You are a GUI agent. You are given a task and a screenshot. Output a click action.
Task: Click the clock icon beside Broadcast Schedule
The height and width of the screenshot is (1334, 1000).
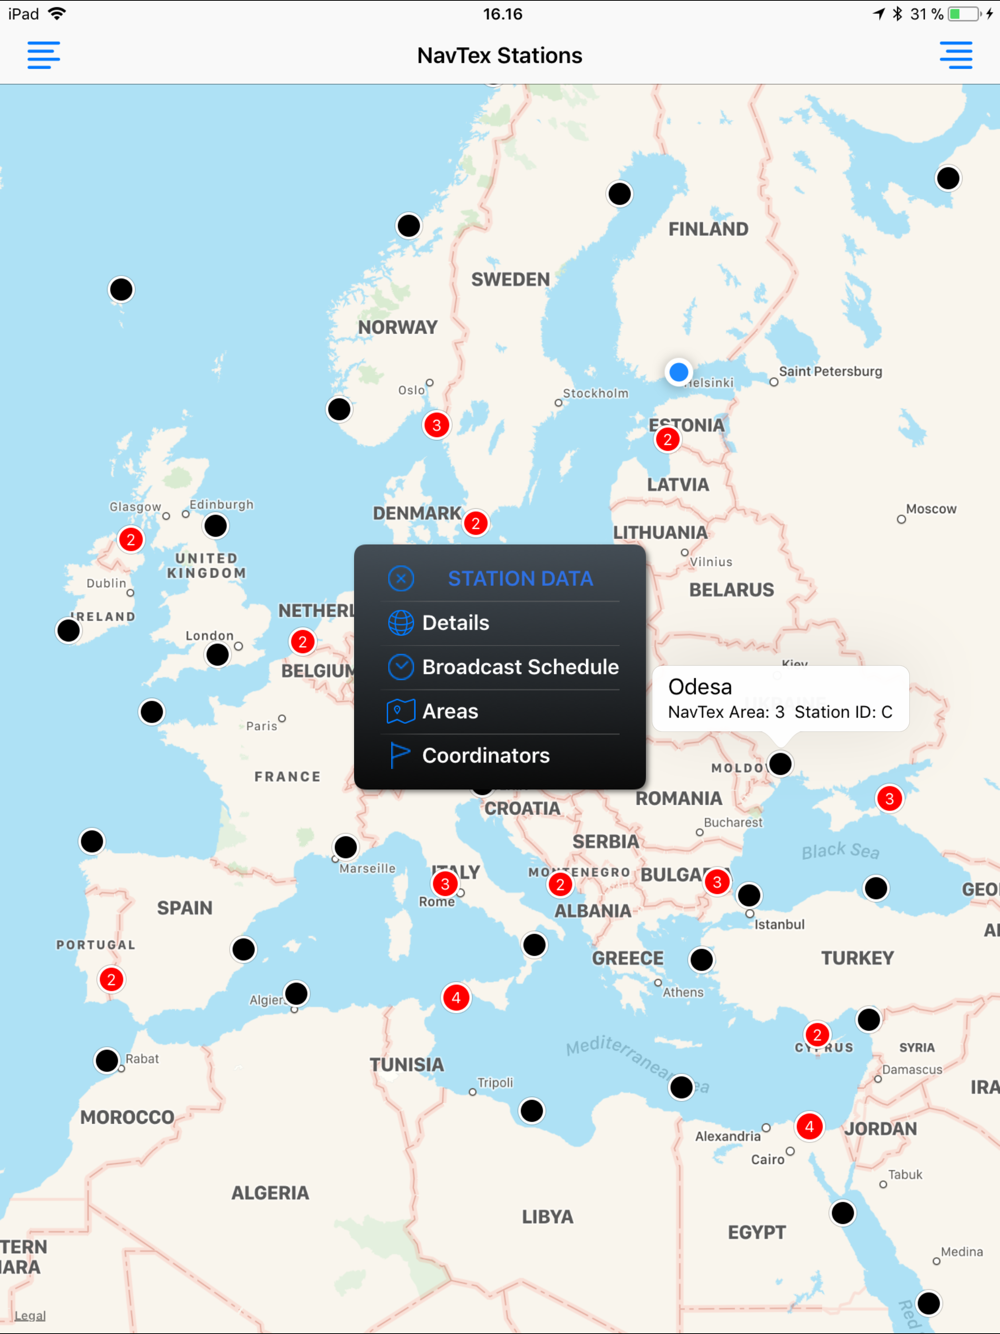[401, 667]
